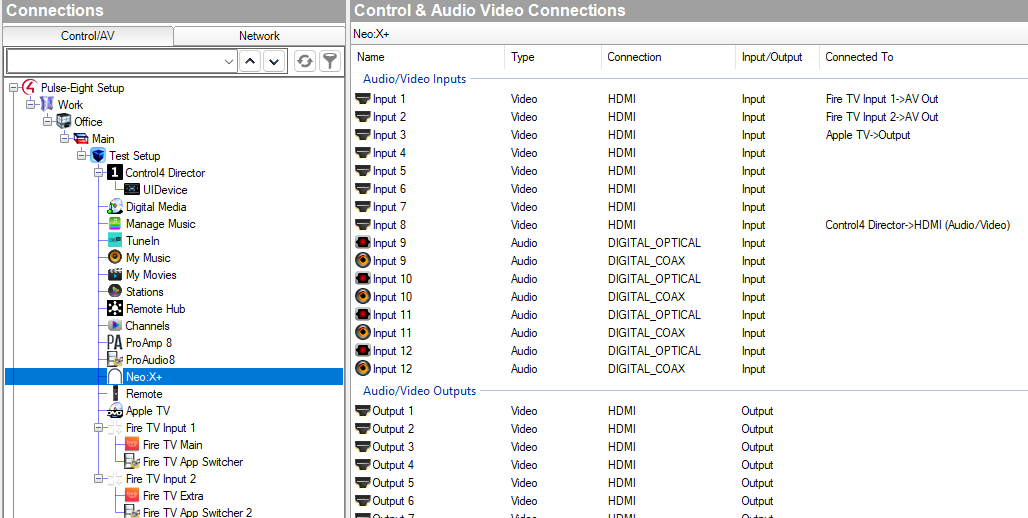
Task: Collapse the Fire TV Input 2 node
Action: pyautogui.click(x=98, y=479)
